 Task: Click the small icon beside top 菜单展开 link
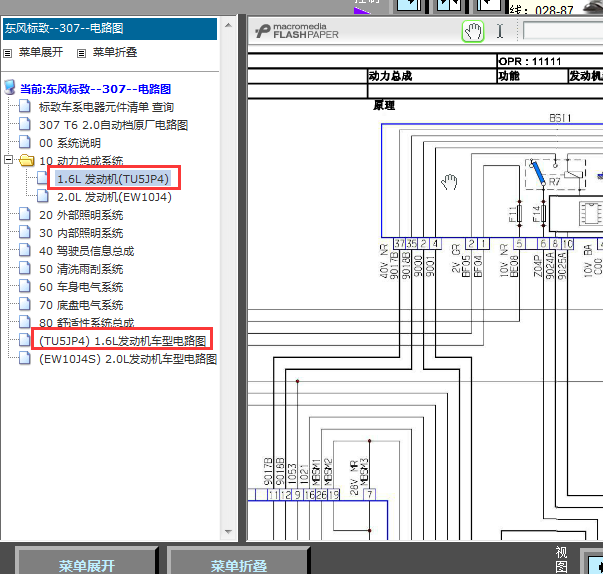pyautogui.click(x=7, y=53)
